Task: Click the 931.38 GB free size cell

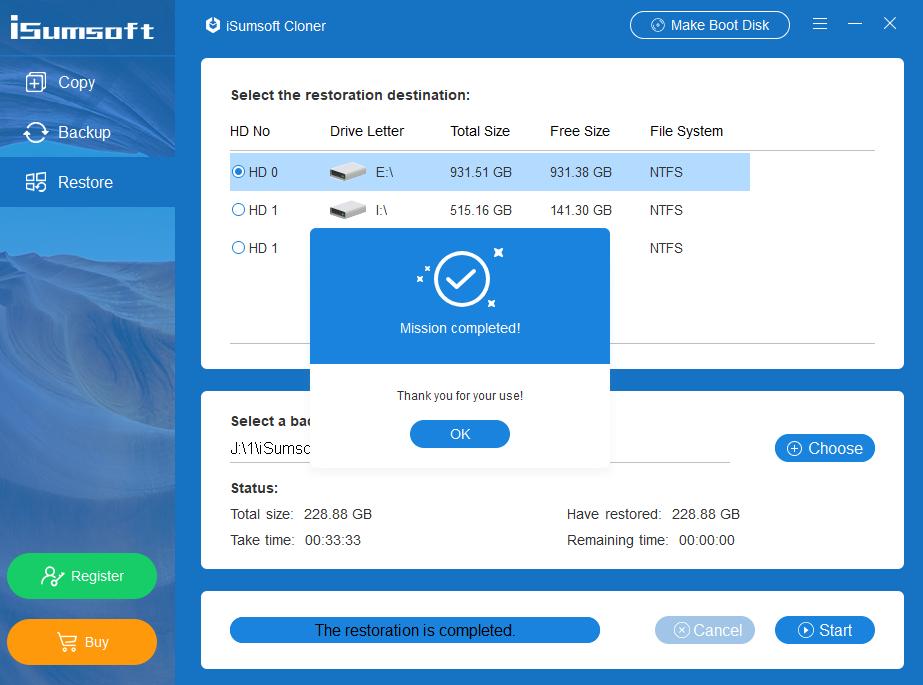Action: coord(581,172)
